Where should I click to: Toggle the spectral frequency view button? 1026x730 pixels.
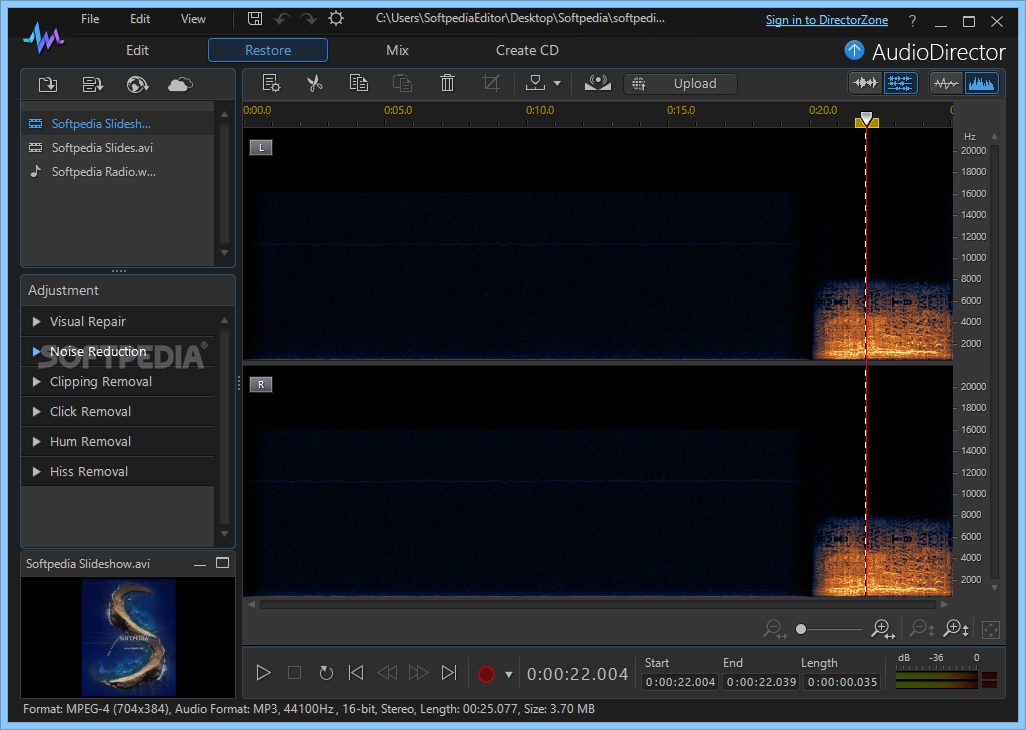pyautogui.click(x=981, y=83)
